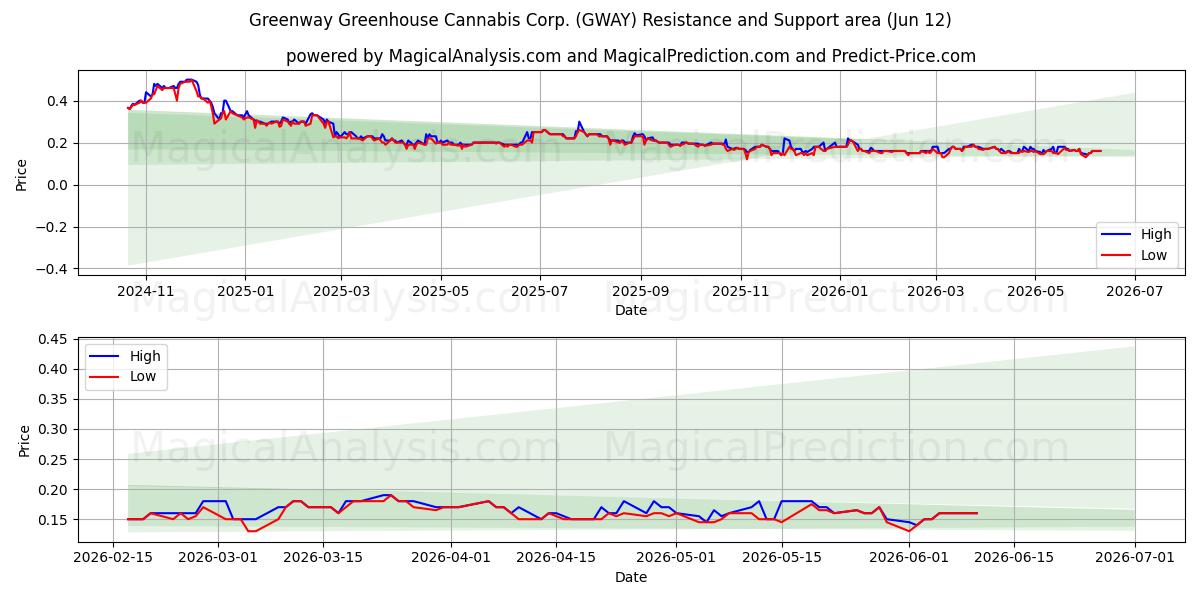Image resolution: width=1200 pixels, height=600 pixels.
Task: Click the lower chart 'Date' axis label
Action: tap(631, 578)
